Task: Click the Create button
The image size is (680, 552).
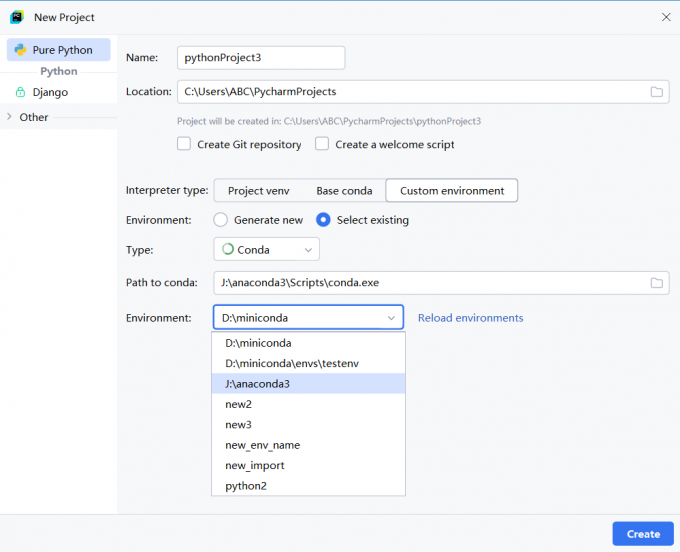Action: (643, 534)
